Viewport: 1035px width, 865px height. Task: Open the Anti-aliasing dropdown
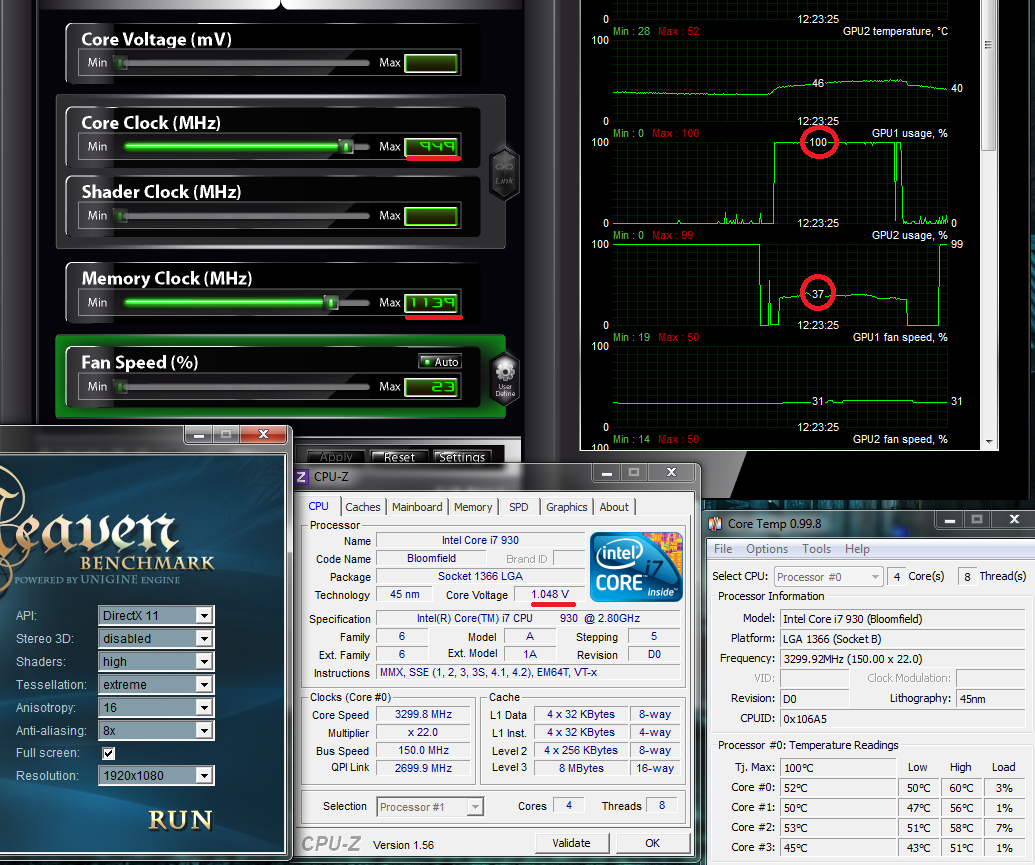[156, 730]
